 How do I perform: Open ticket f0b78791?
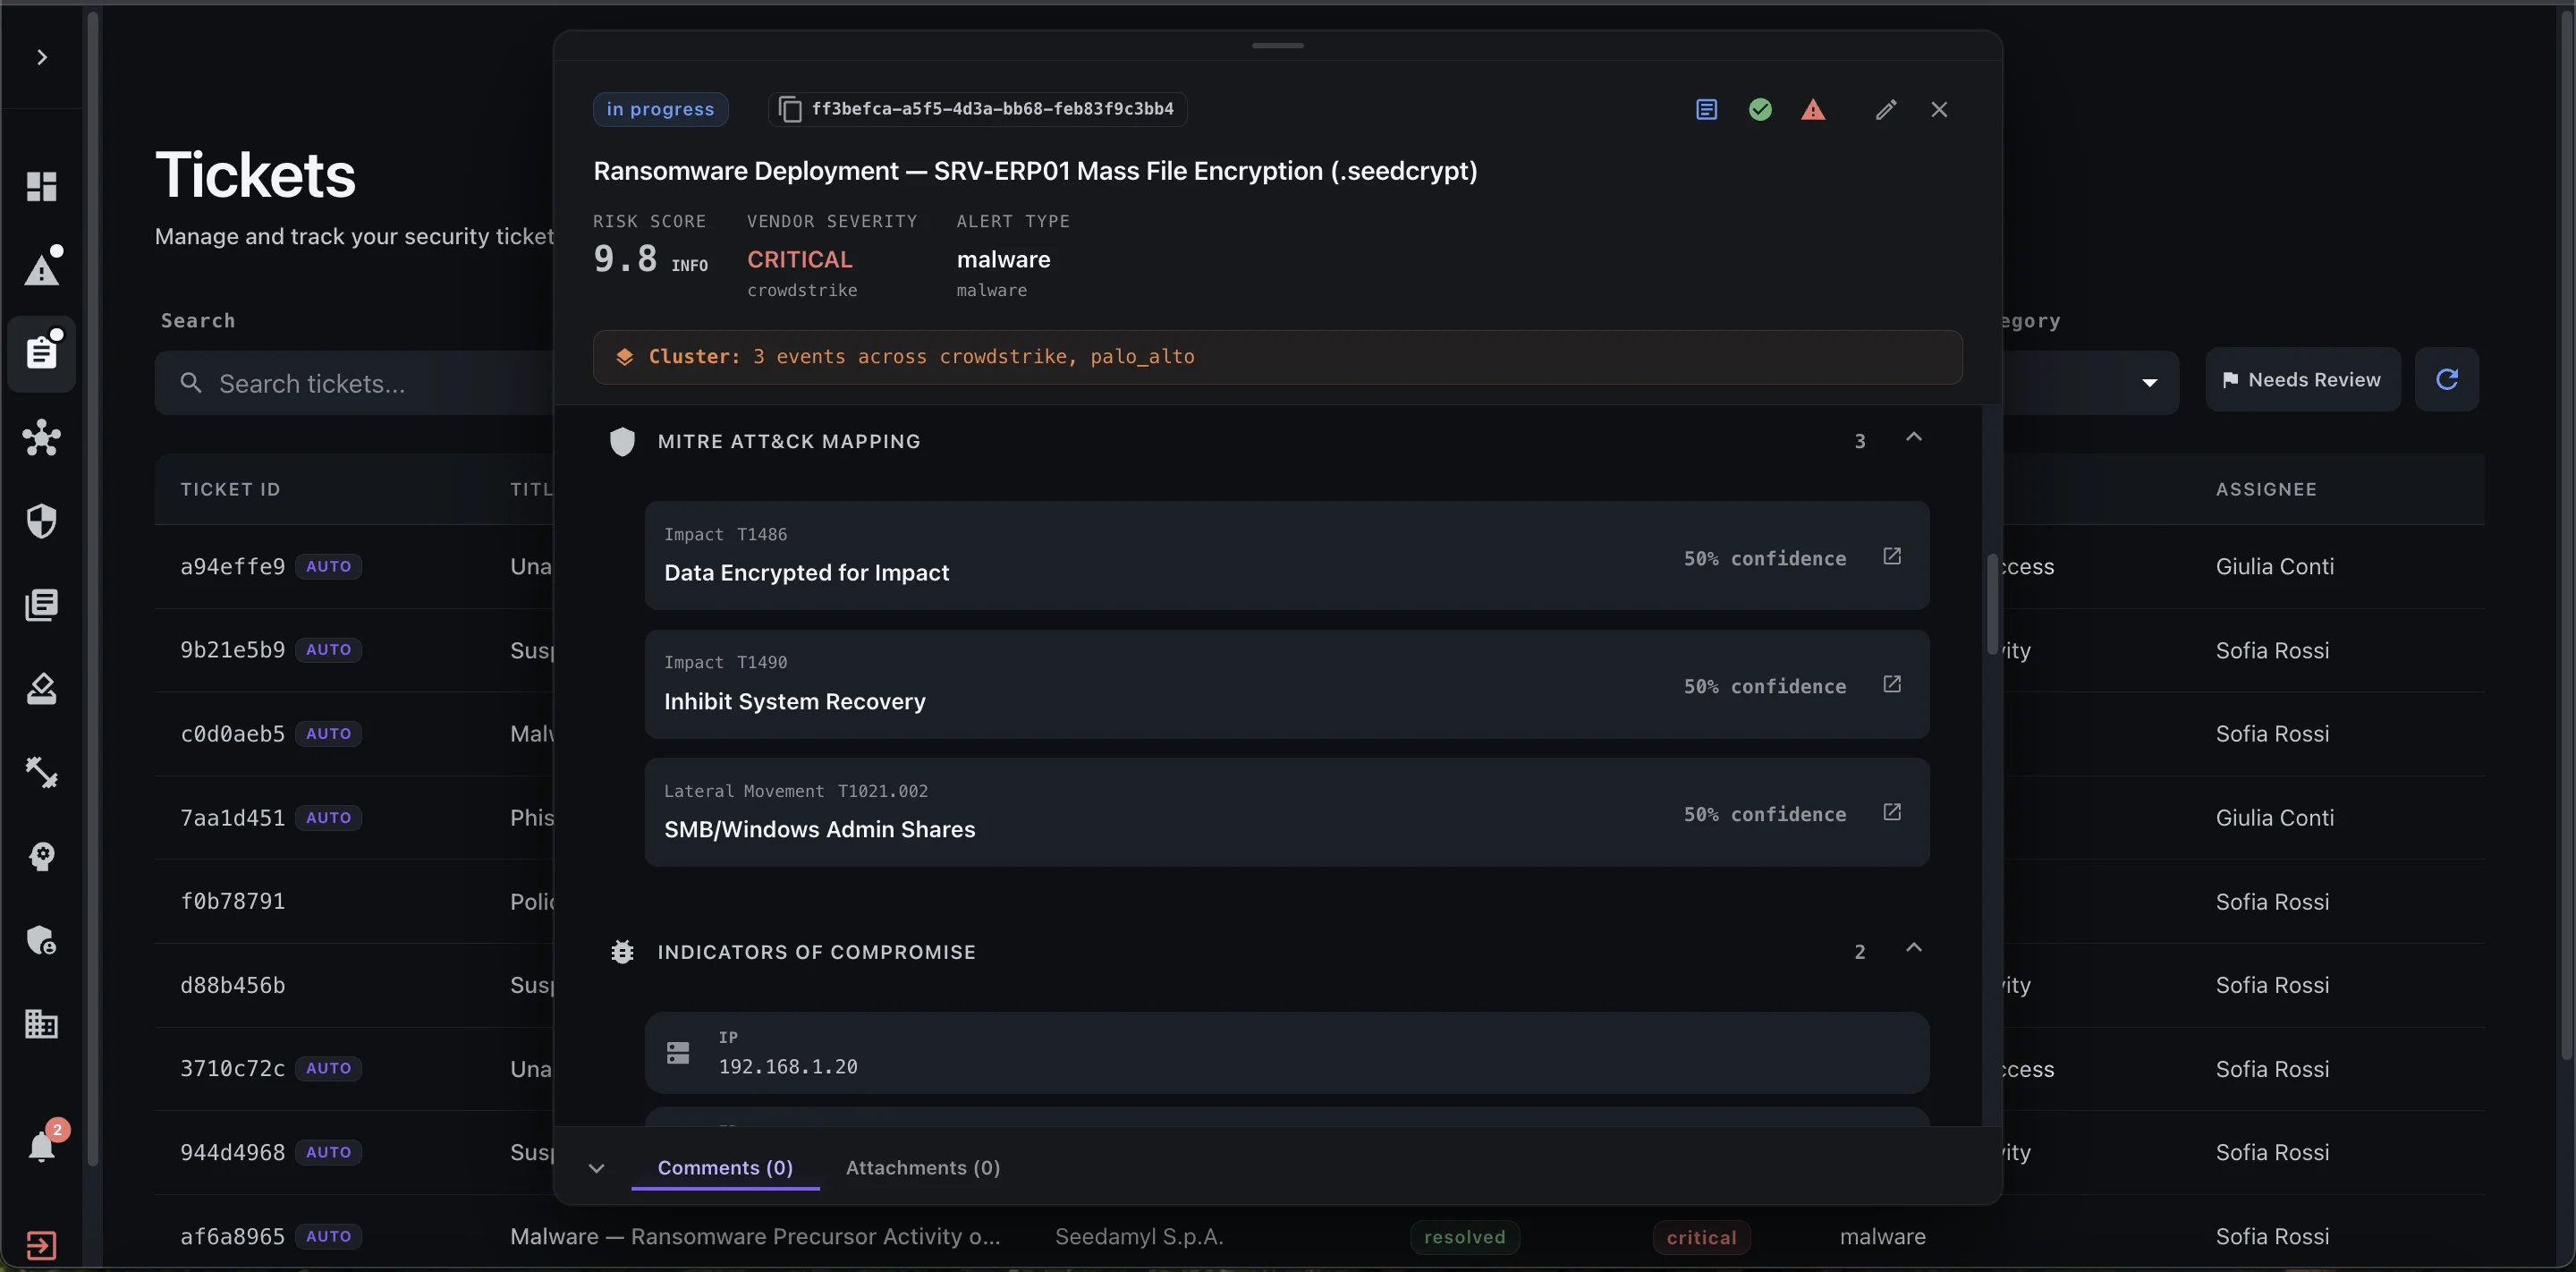click(233, 901)
